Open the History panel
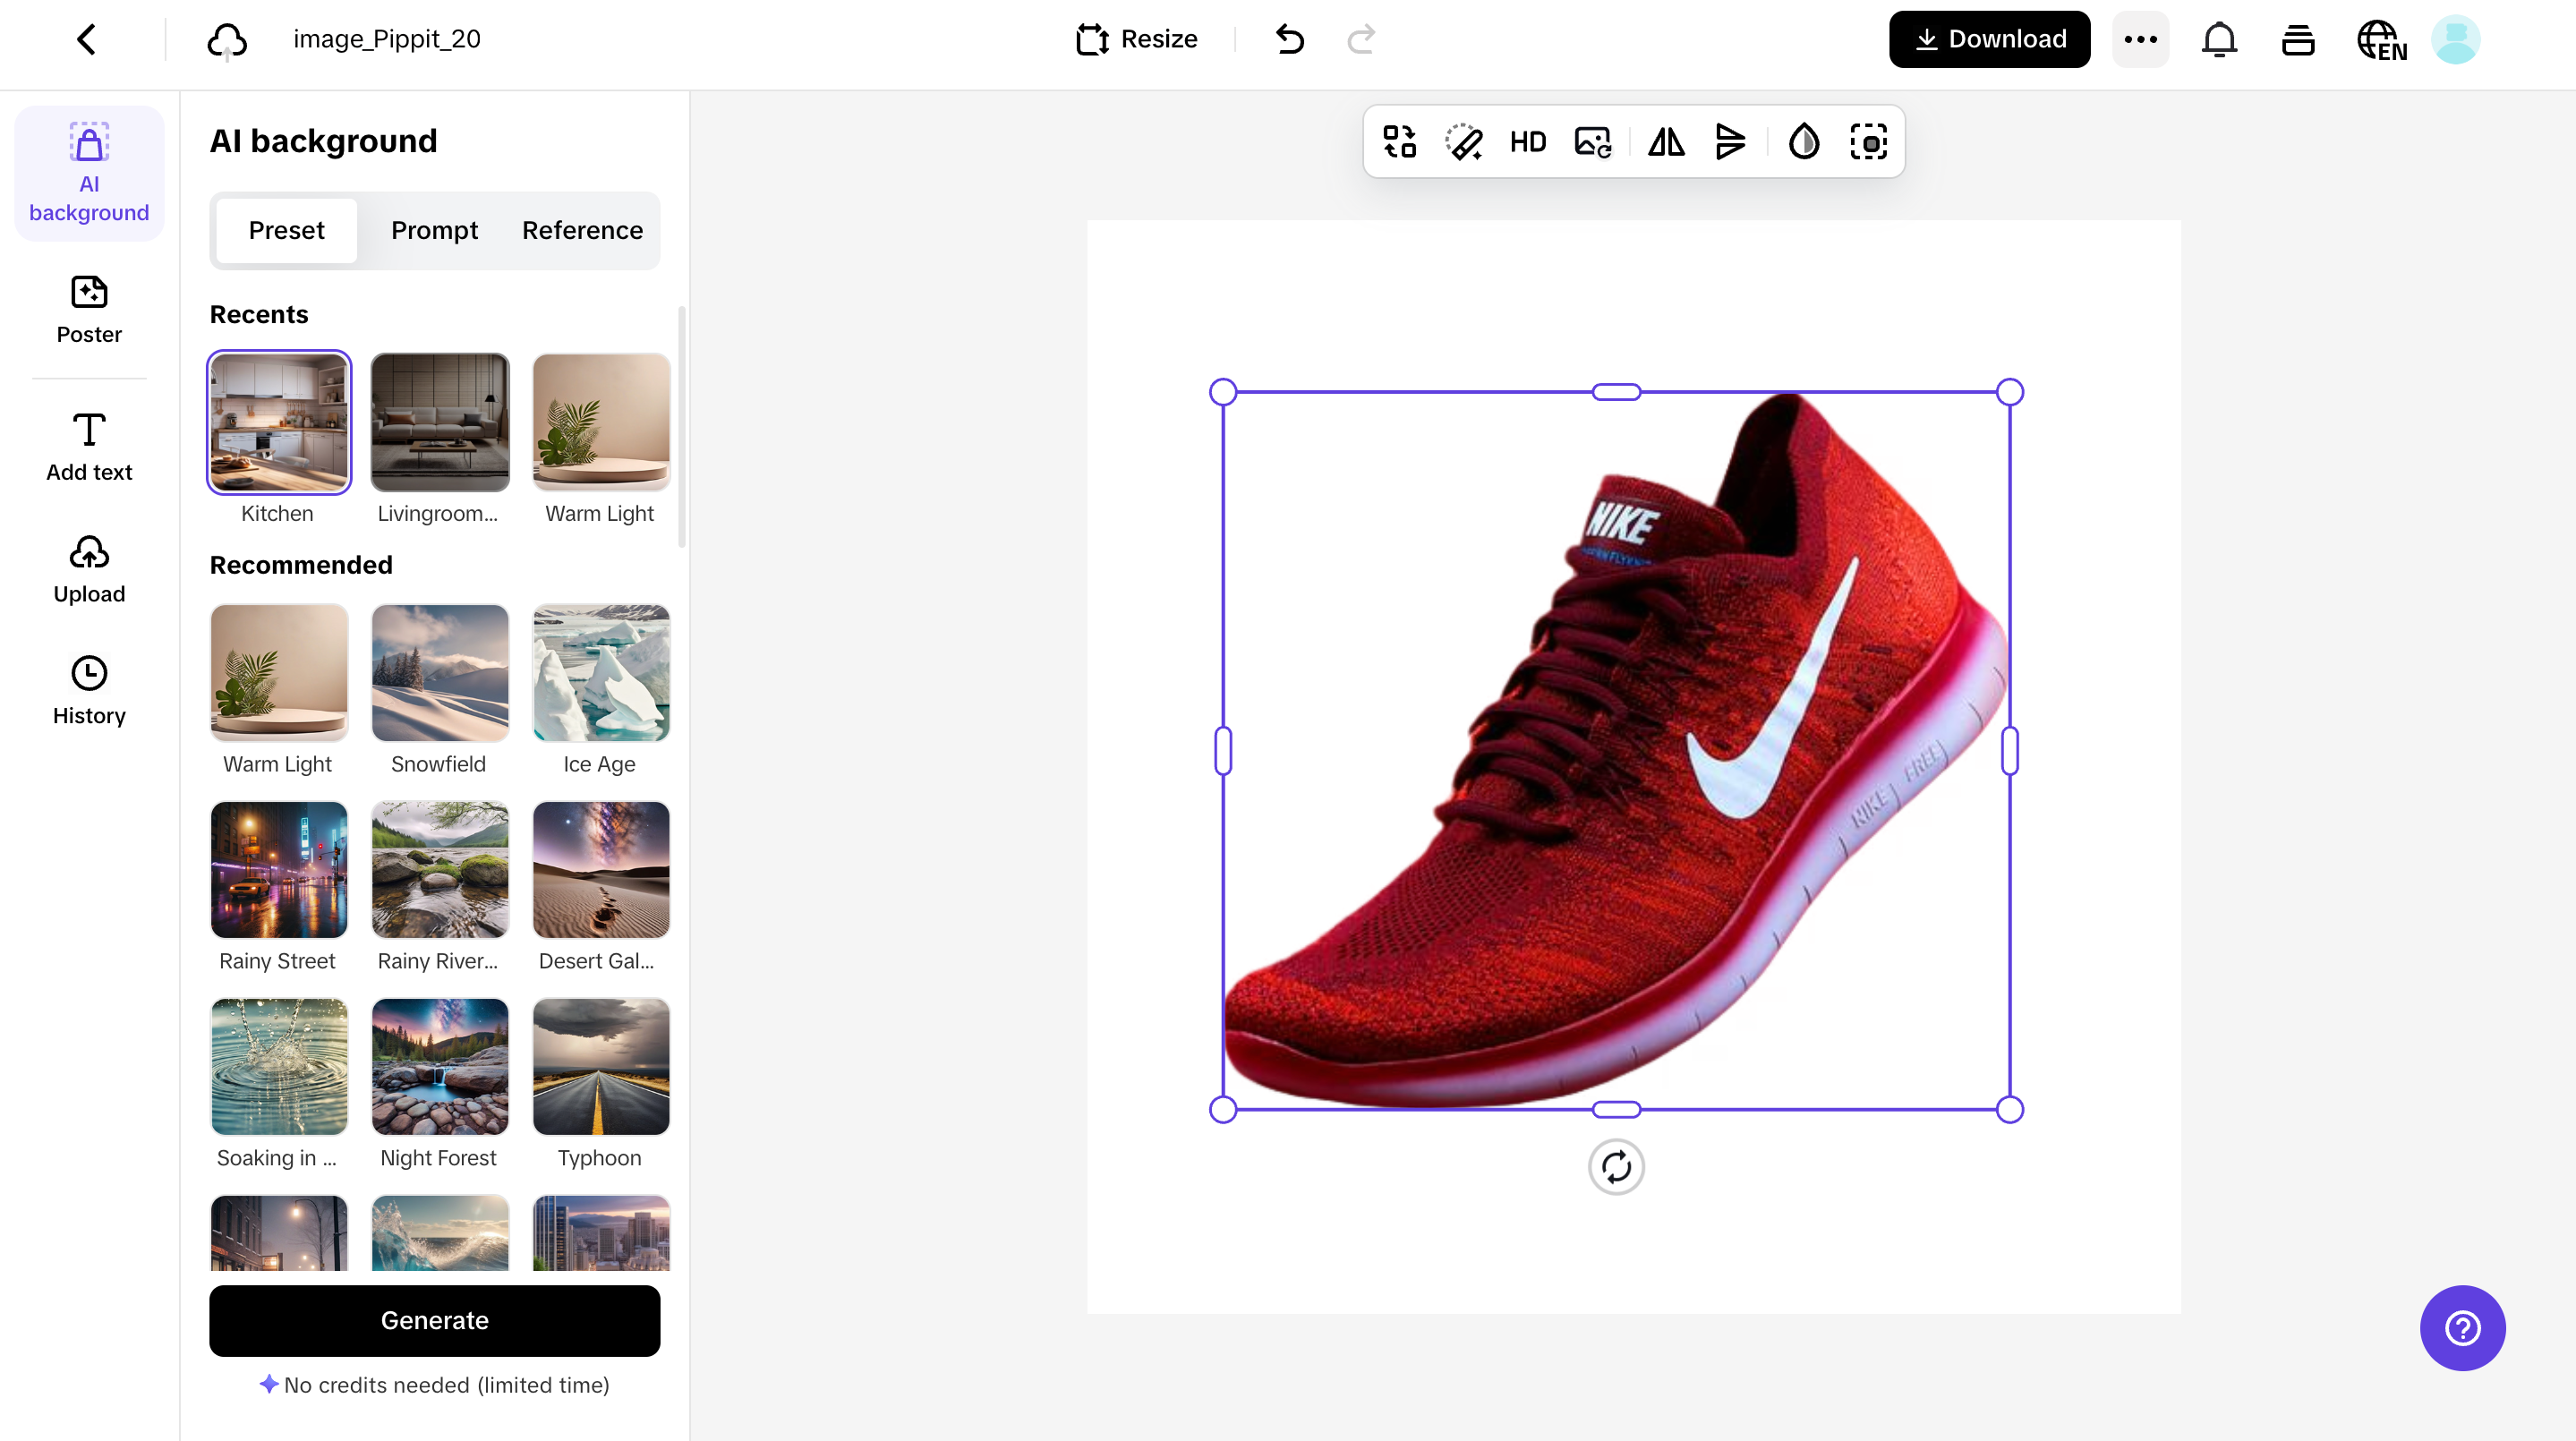Viewport: 2576px width, 1441px height. tap(89, 692)
